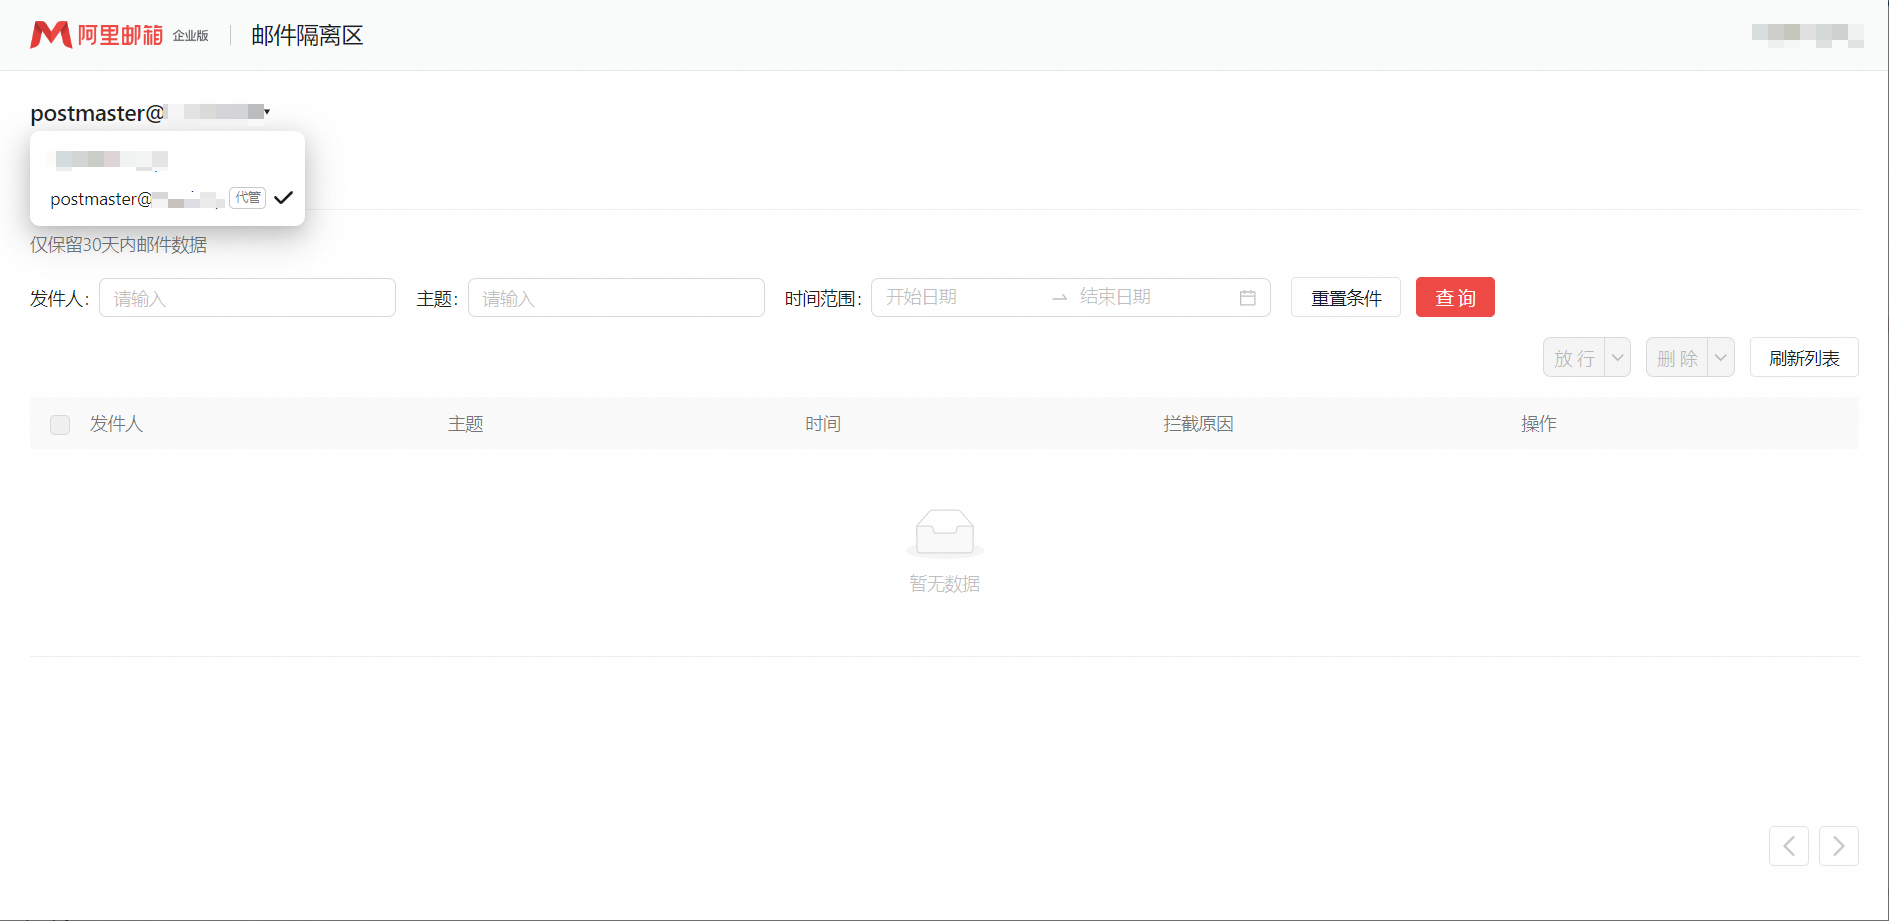The width and height of the screenshot is (1889, 921).
Task: Click the empty inbox 暂无数据 icon
Action: (x=944, y=532)
